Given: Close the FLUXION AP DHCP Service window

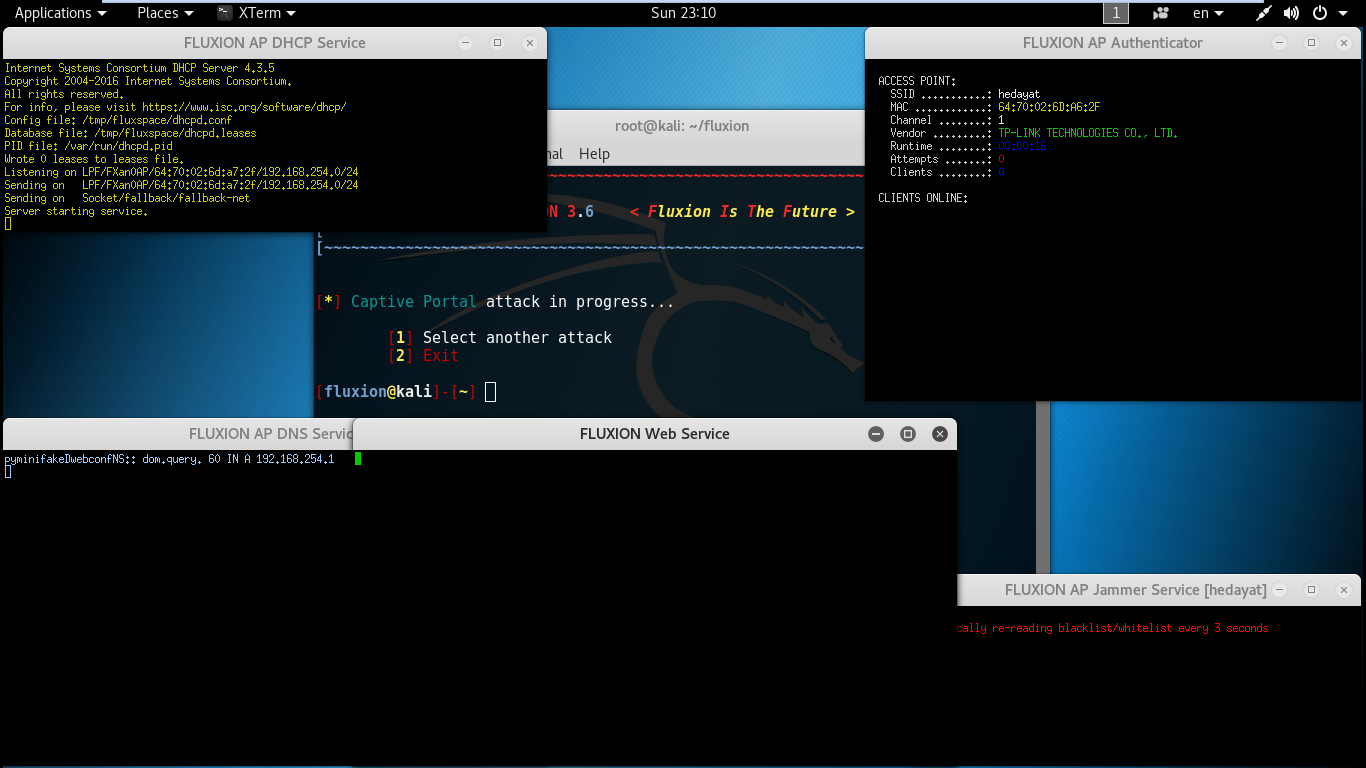Looking at the screenshot, I should [530, 43].
